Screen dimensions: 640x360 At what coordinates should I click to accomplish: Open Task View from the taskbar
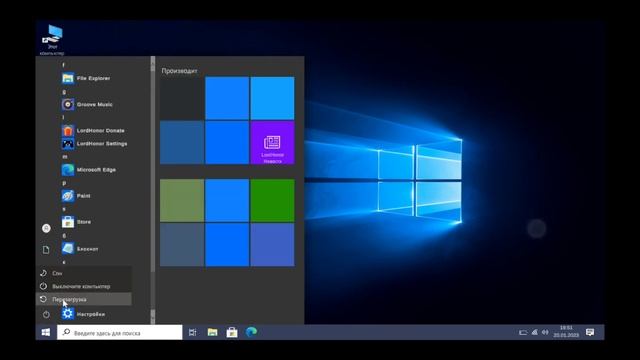pyautogui.click(x=192, y=333)
